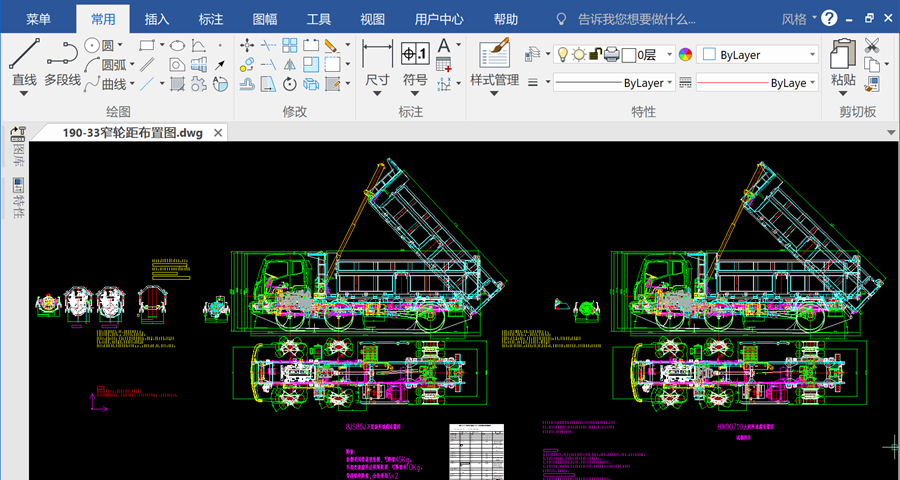Image resolution: width=900 pixels, height=480 pixels.
Task: Choose the 圆弧 arc tool
Action: tap(106, 64)
